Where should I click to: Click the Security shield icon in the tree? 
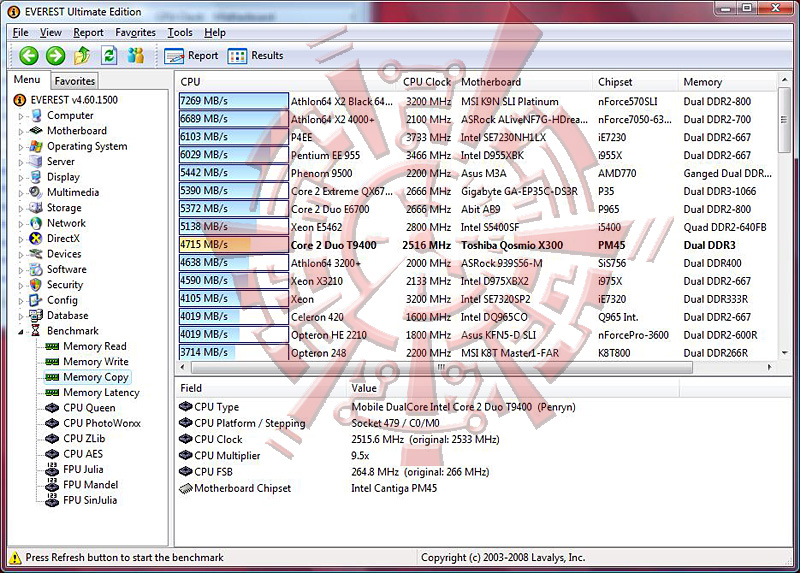[x=36, y=285]
